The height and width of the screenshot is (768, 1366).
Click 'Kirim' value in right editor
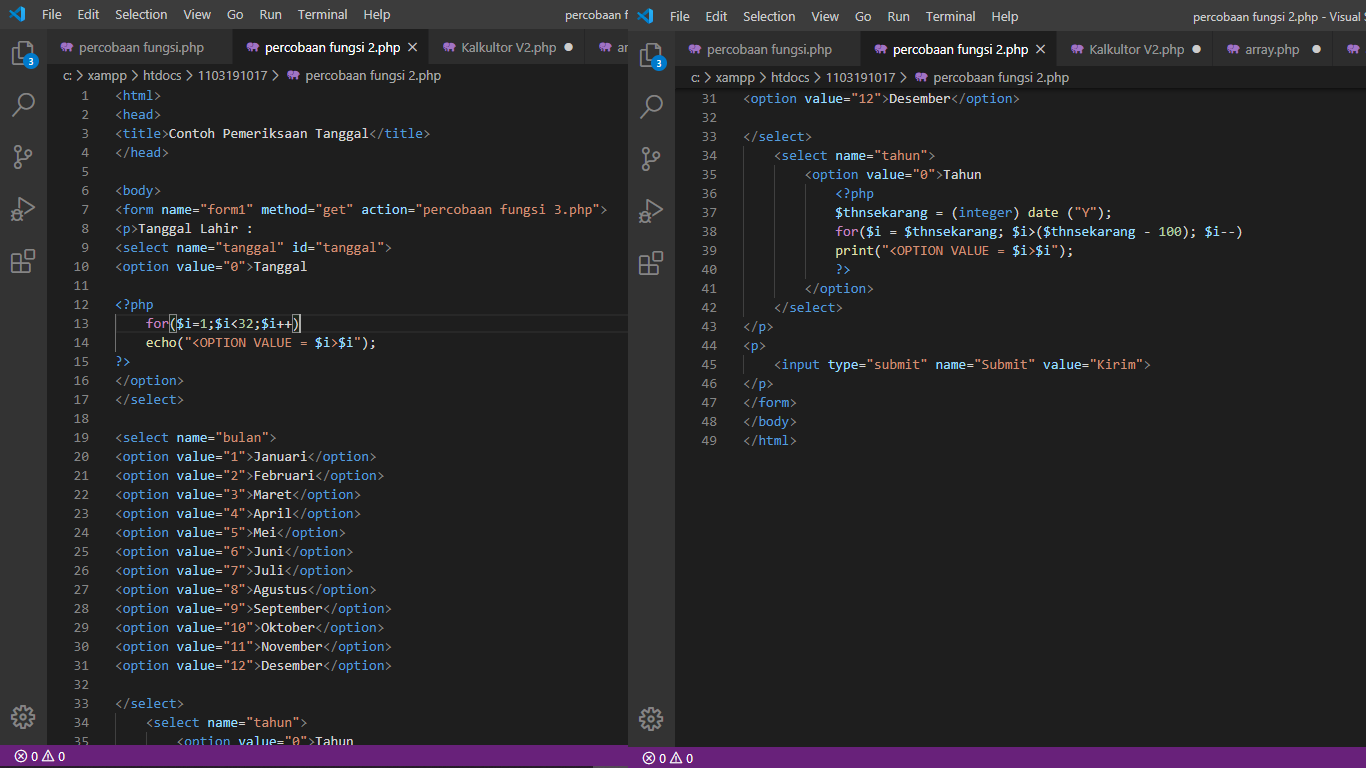(1116, 364)
